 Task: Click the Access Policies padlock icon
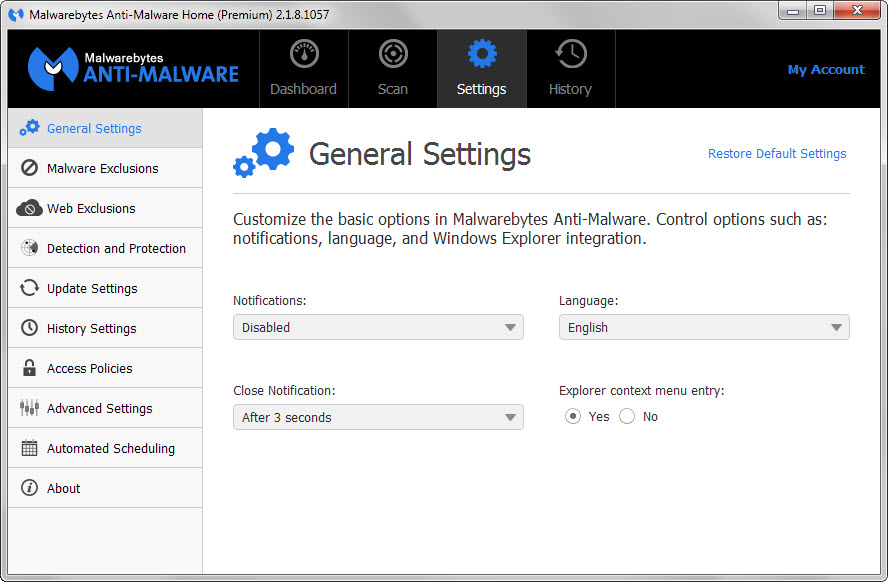[29, 368]
